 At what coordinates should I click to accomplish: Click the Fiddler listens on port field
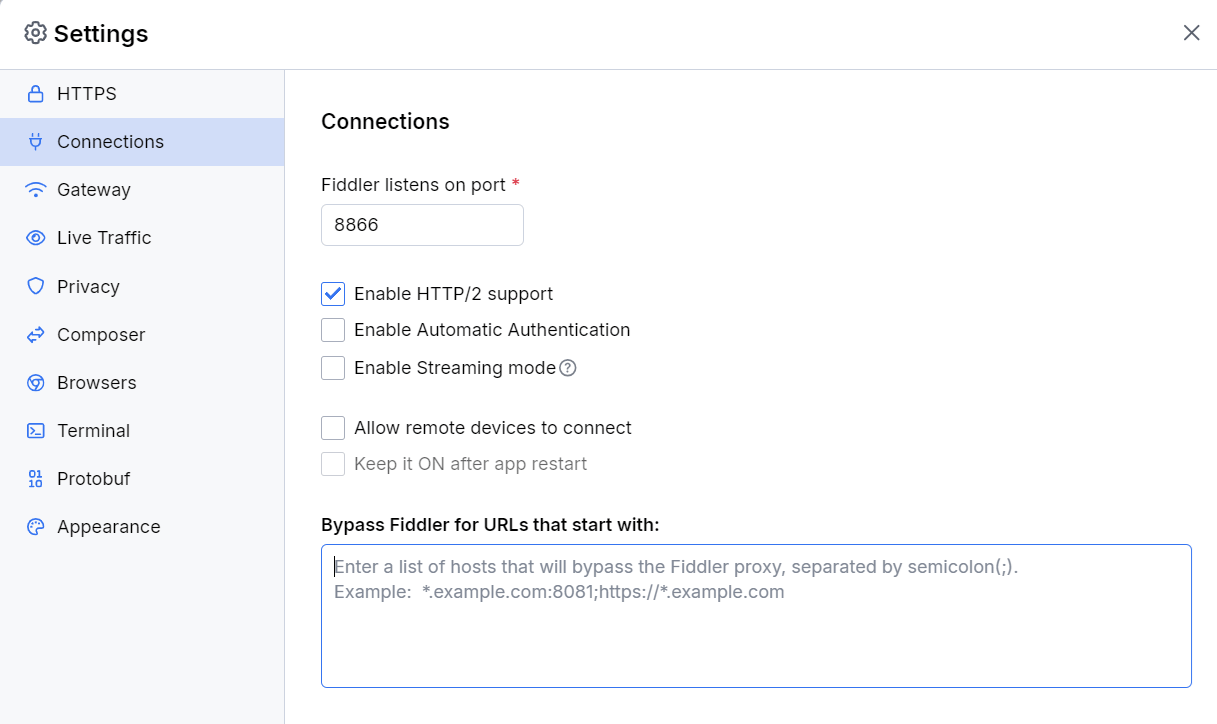pyautogui.click(x=421, y=224)
